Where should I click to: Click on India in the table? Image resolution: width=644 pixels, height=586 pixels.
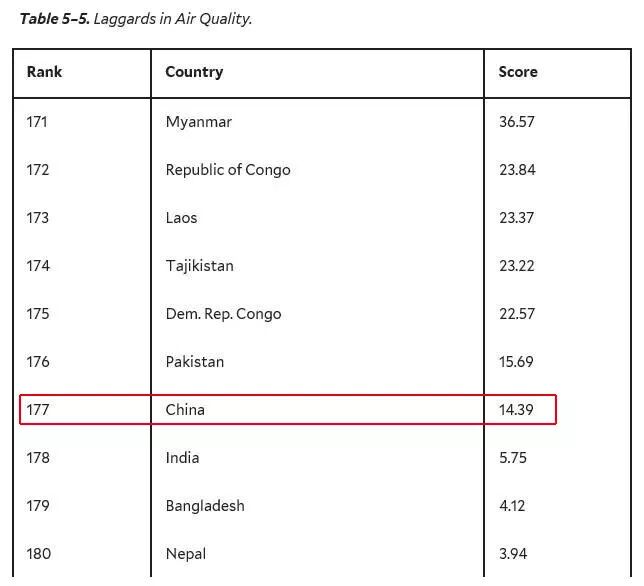point(182,458)
